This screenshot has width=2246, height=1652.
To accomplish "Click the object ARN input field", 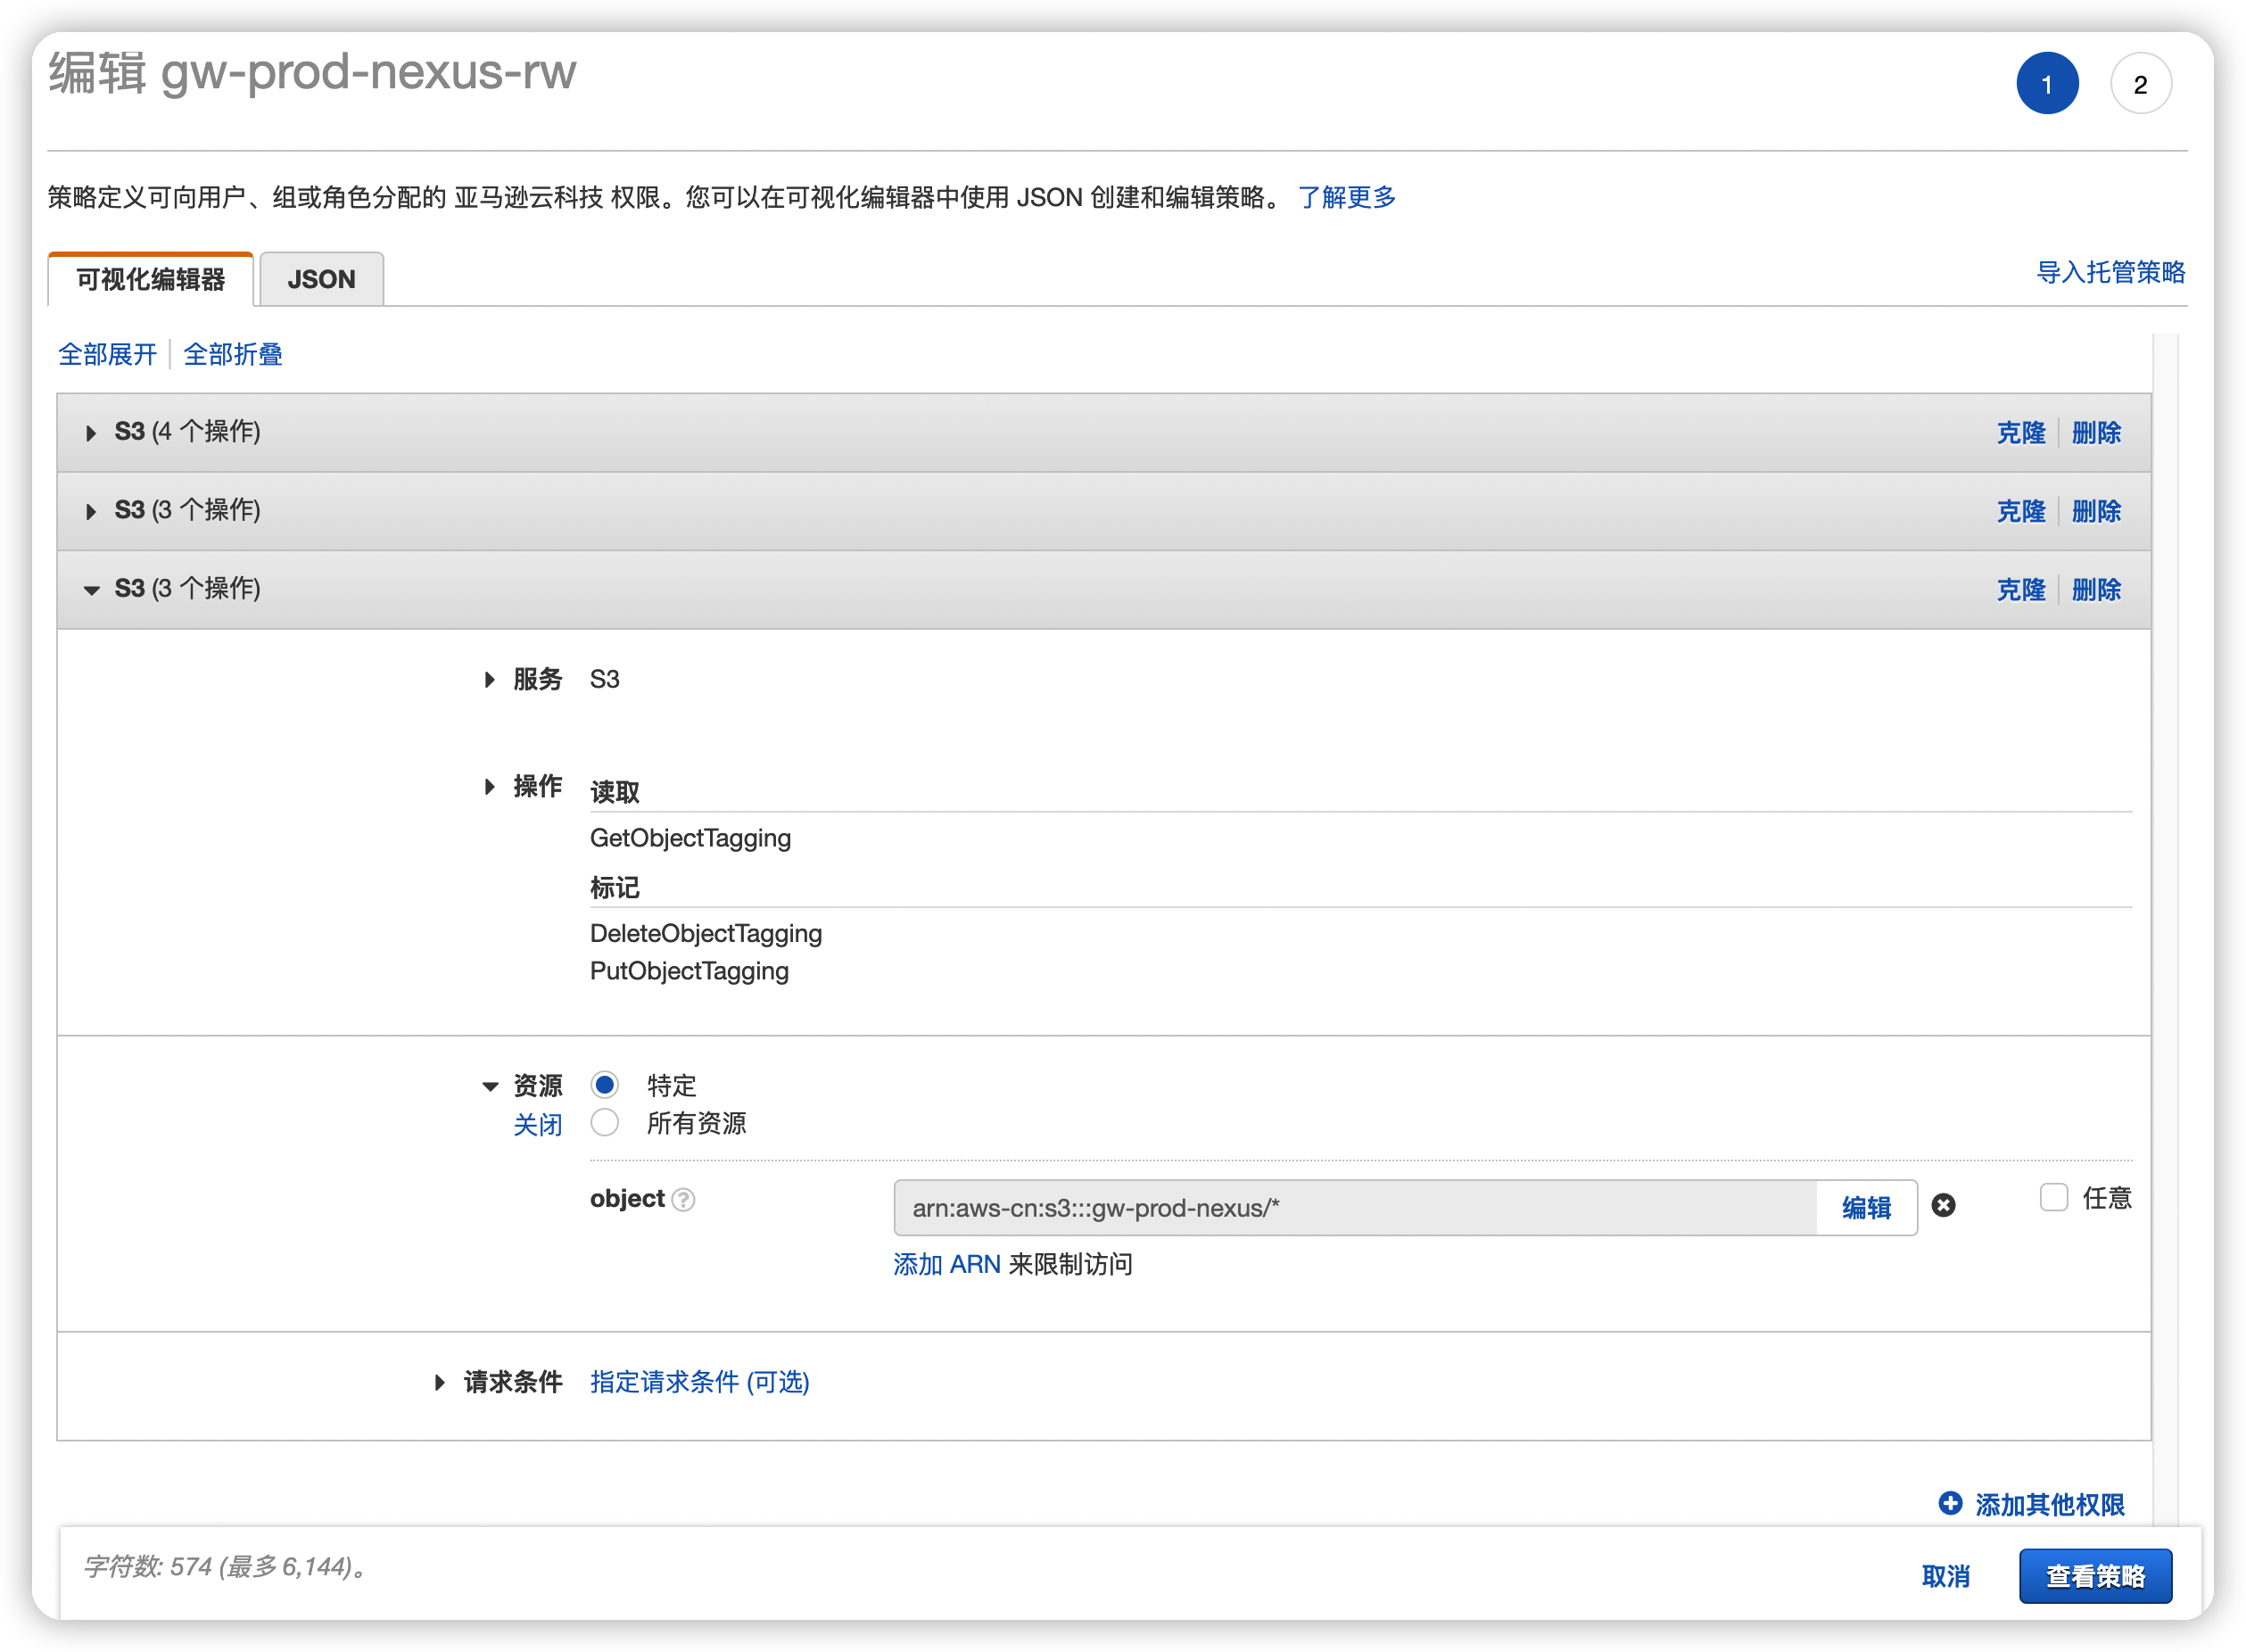I will (x=1354, y=1208).
